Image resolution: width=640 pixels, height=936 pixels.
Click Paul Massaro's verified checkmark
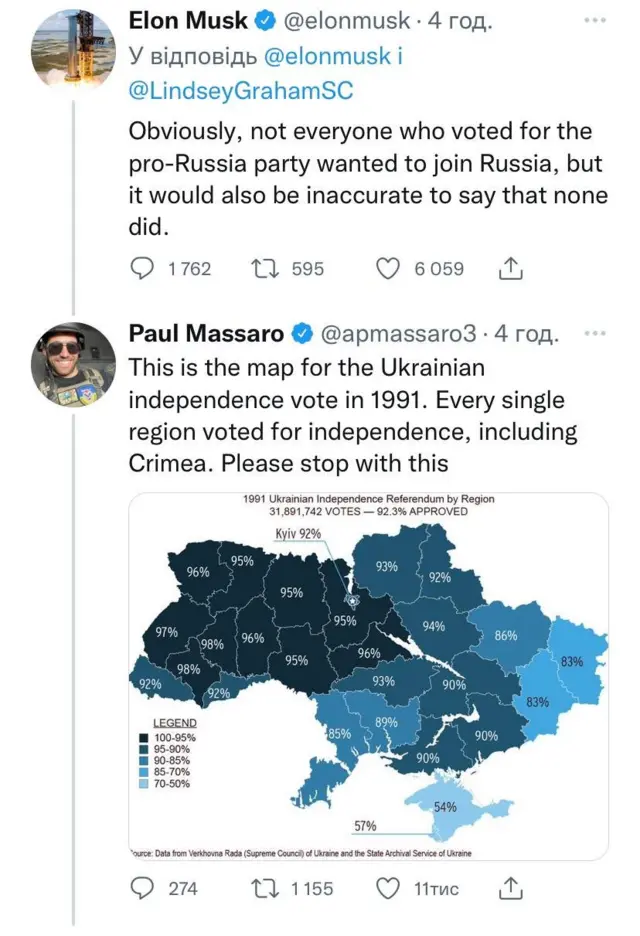303,333
